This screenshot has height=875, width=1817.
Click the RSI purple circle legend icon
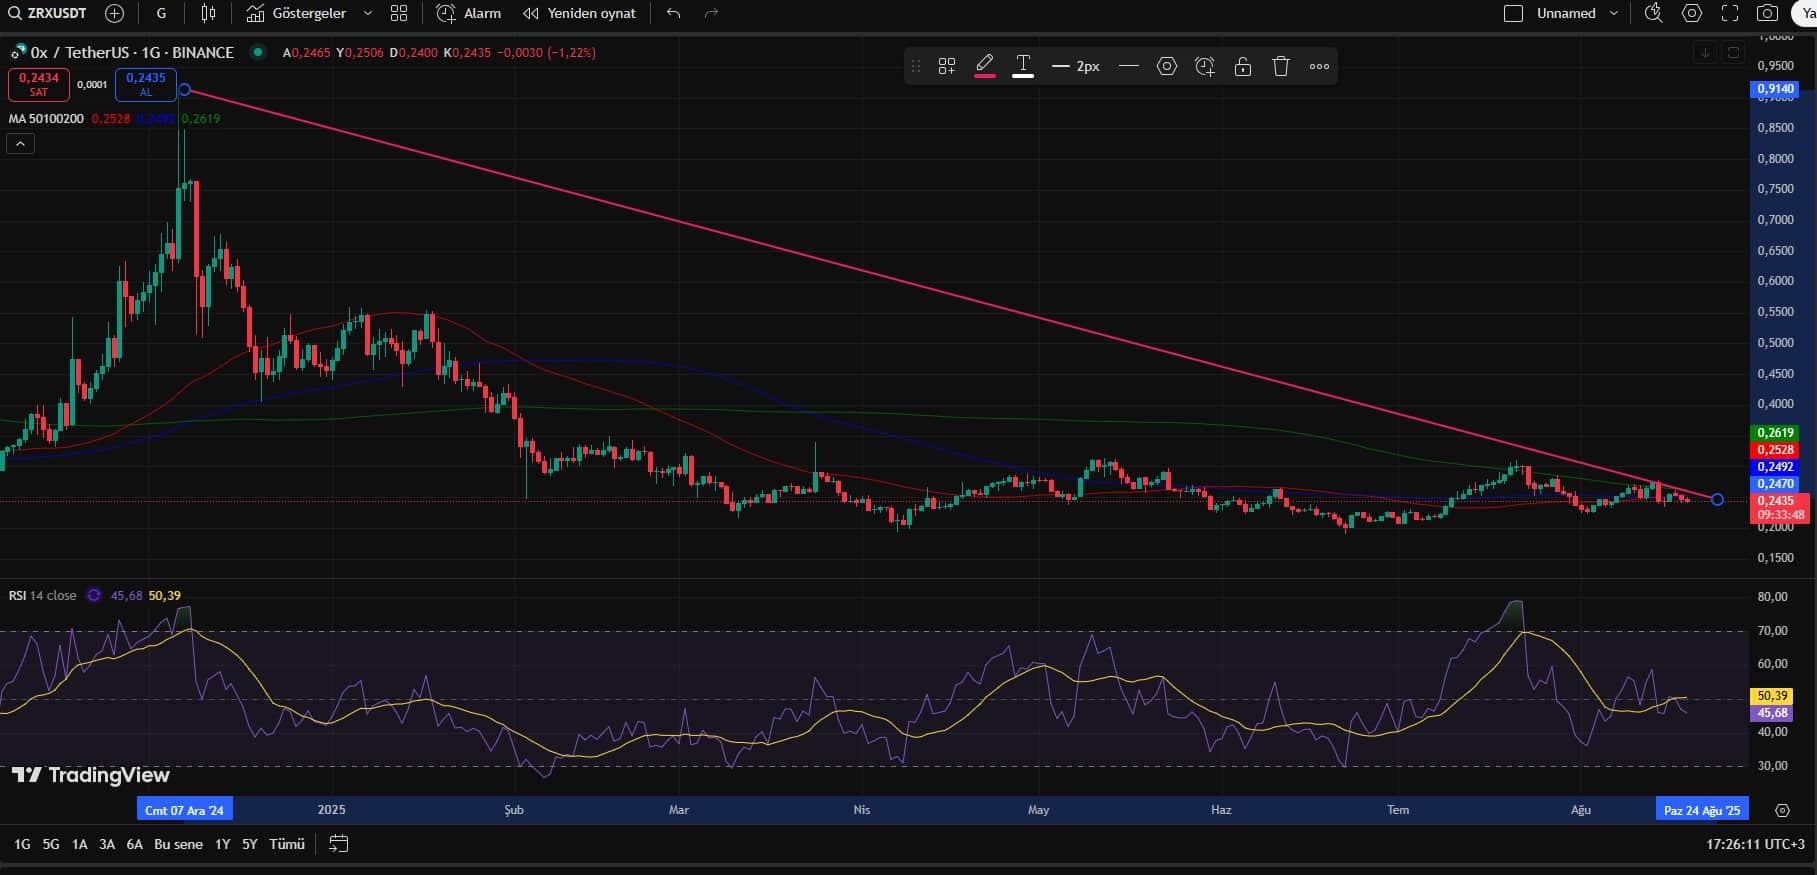(x=94, y=595)
